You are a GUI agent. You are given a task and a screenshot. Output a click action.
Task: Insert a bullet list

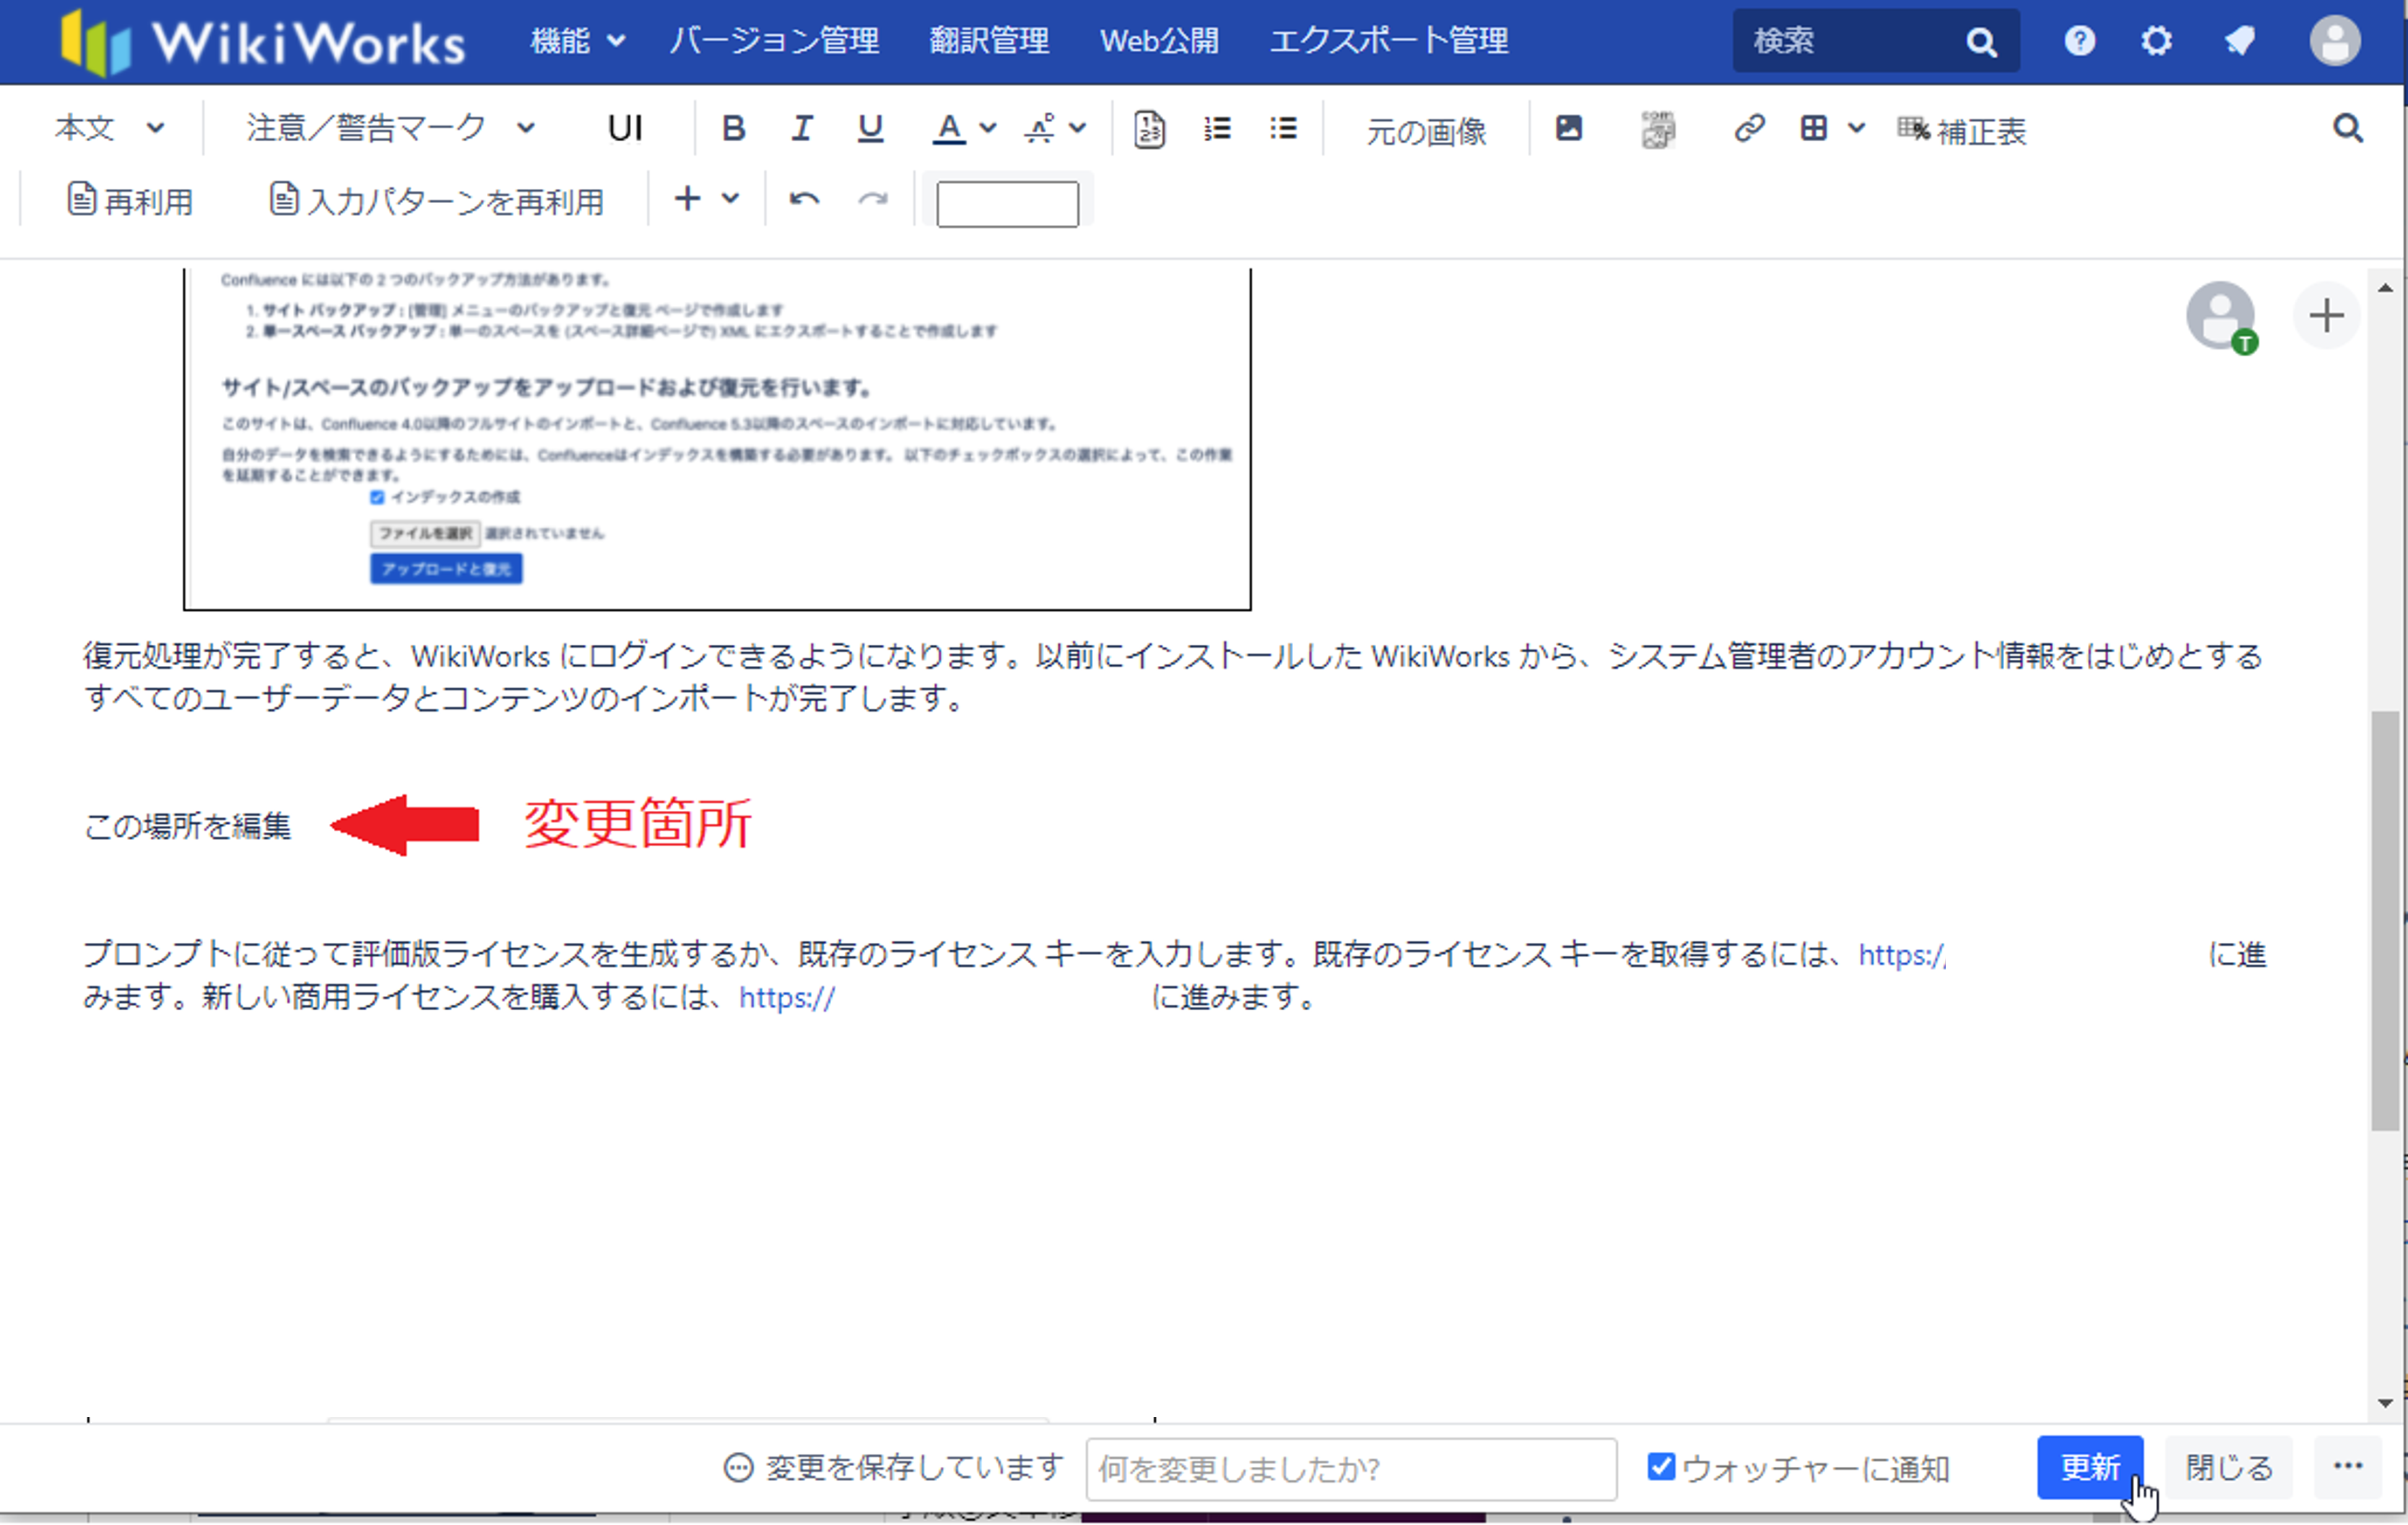coord(1284,128)
